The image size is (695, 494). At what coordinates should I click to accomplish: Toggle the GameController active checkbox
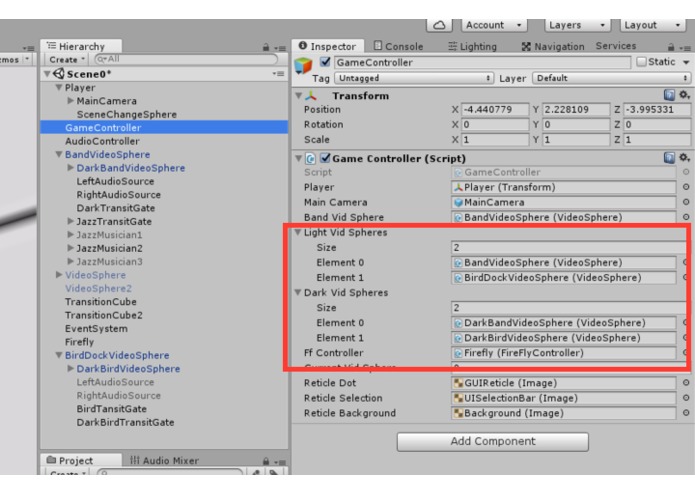[325, 62]
